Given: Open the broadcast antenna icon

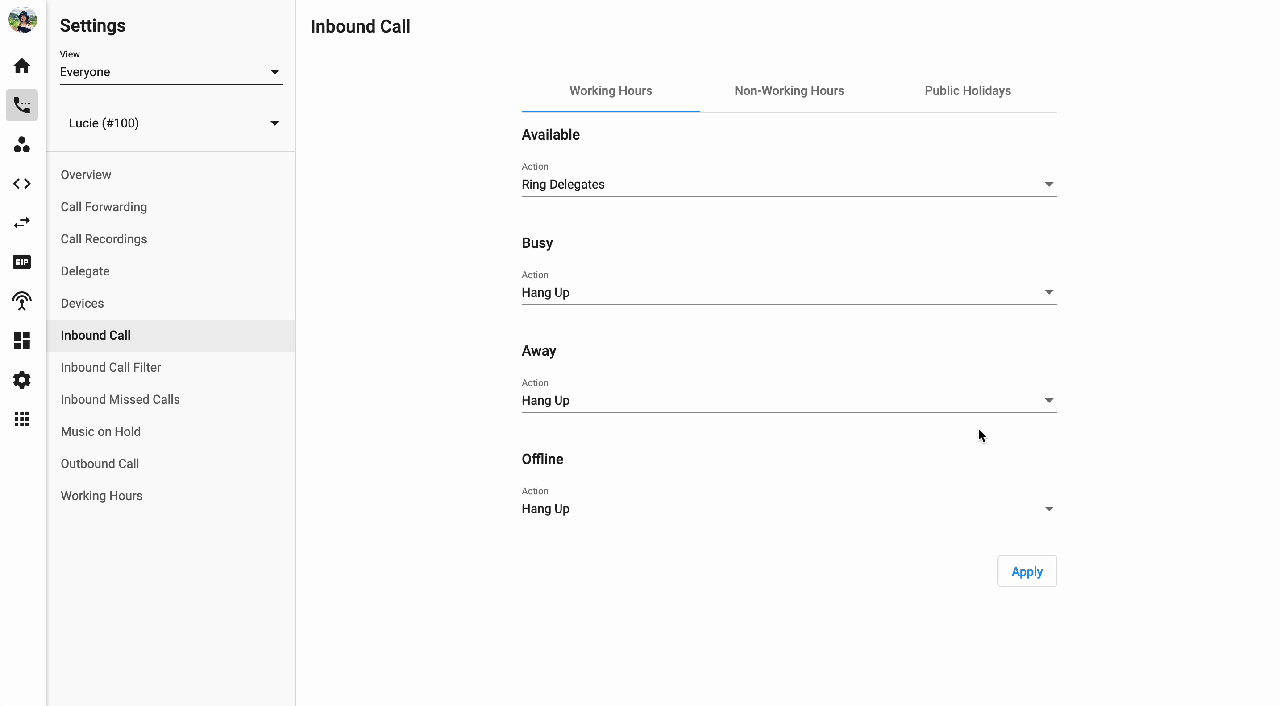Looking at the screenshot, I should point(22,301).
